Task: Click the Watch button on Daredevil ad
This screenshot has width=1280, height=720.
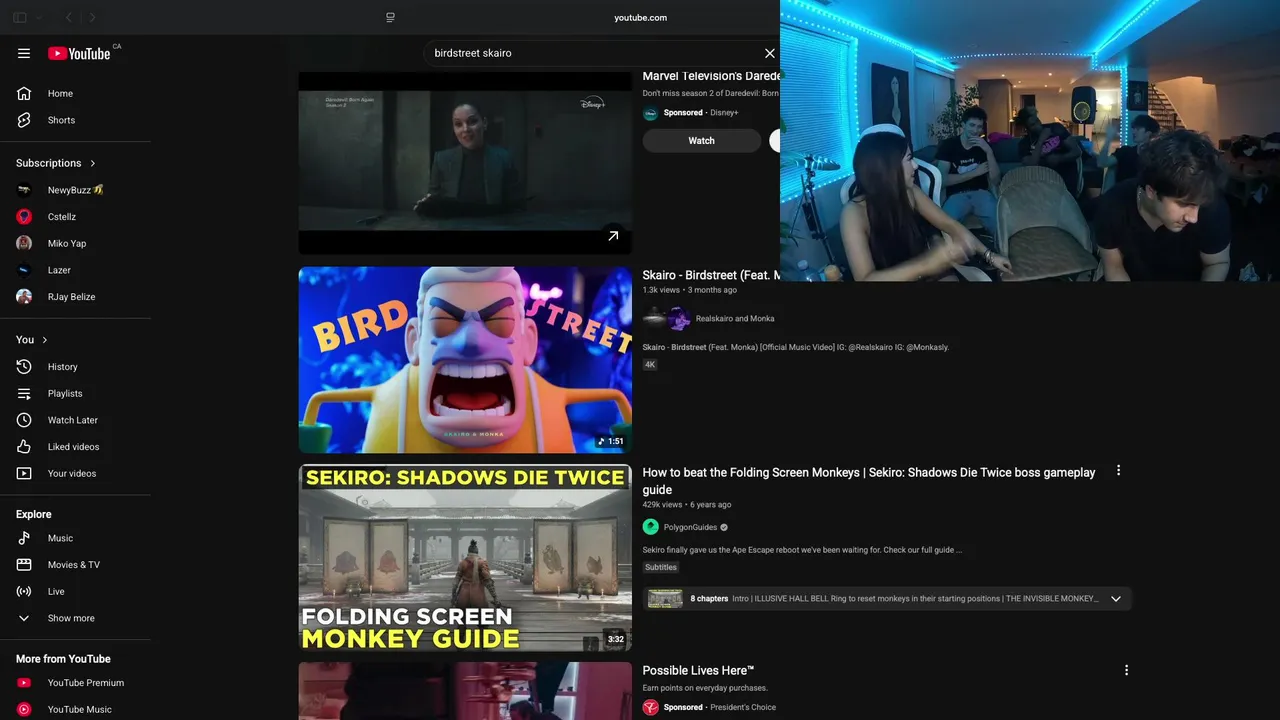Action: coord(702,141)
